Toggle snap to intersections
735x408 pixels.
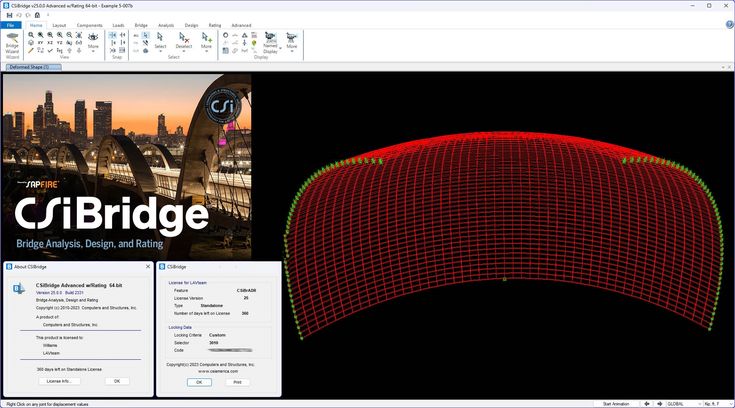pos(112,43)
